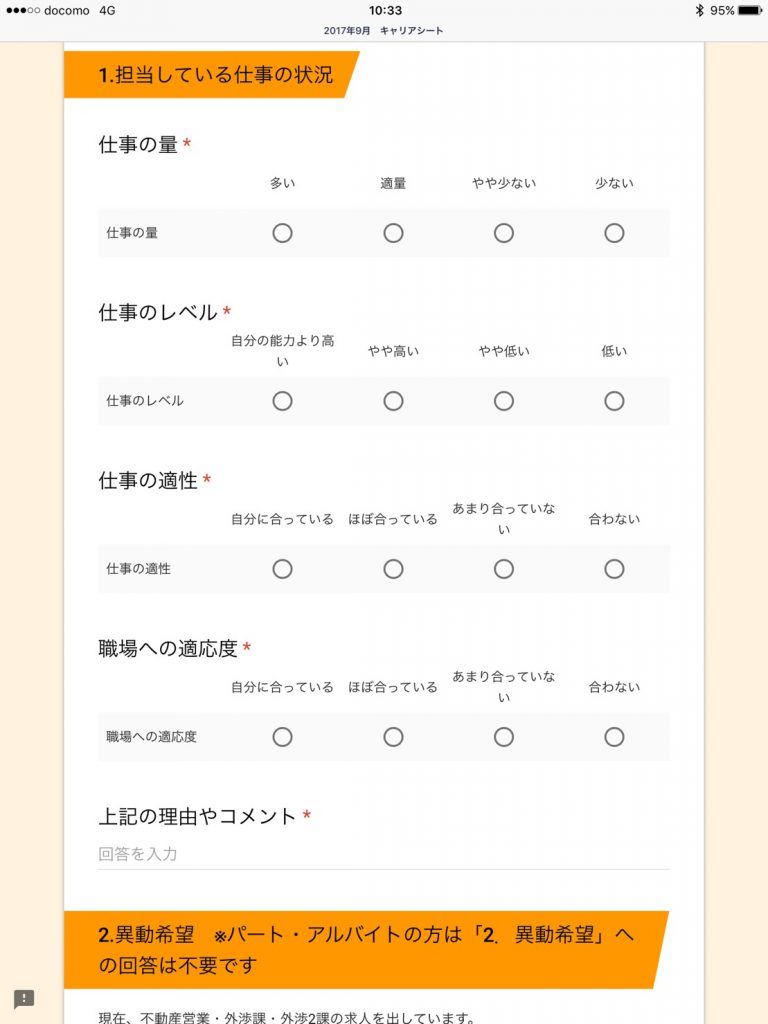Viewport: 768px width, 1024px height.
Task: Select 多い for 仕事の量
Action: tap(282, 233)
